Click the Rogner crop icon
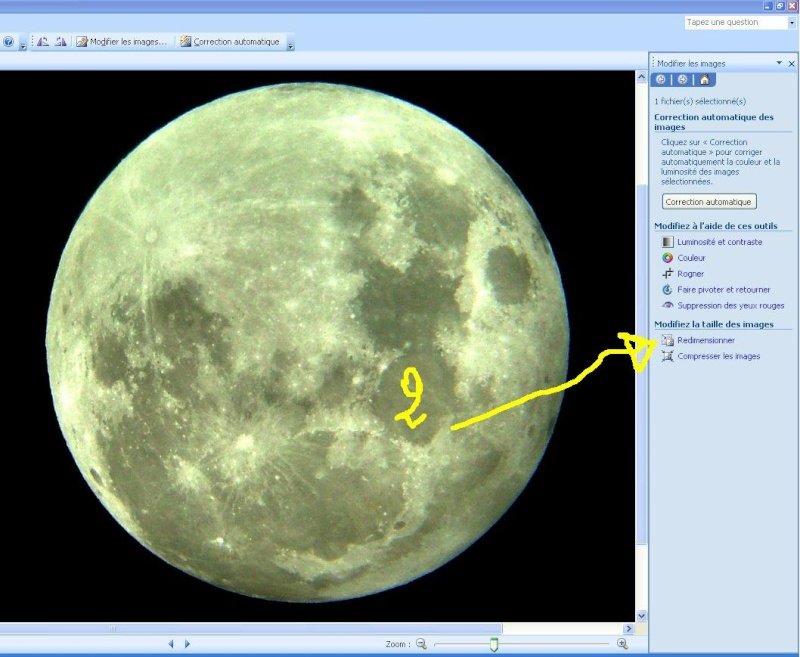This screenshot has width=800, height=657. pyautogui.click(x=667, y=274)
